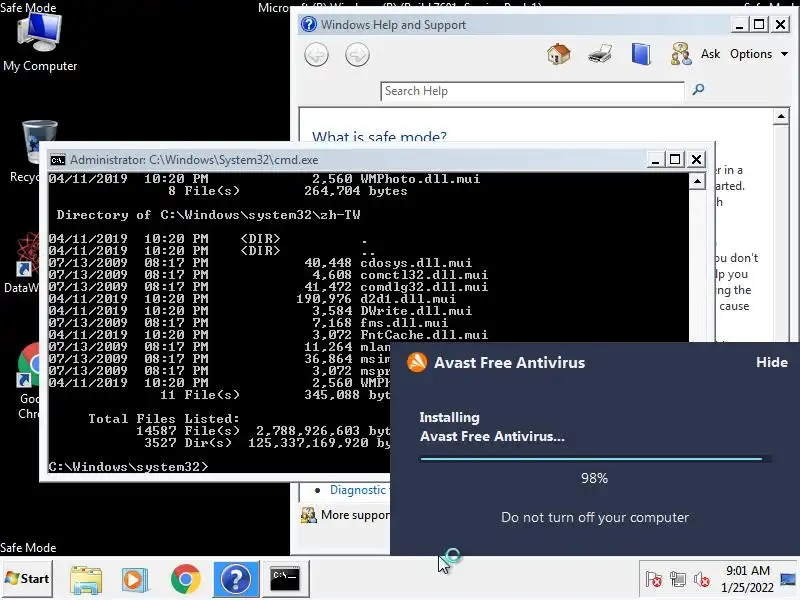This screenshot has width=800, height=600.
Task: Open Browse Help book icon
Action: click(641, 54)
